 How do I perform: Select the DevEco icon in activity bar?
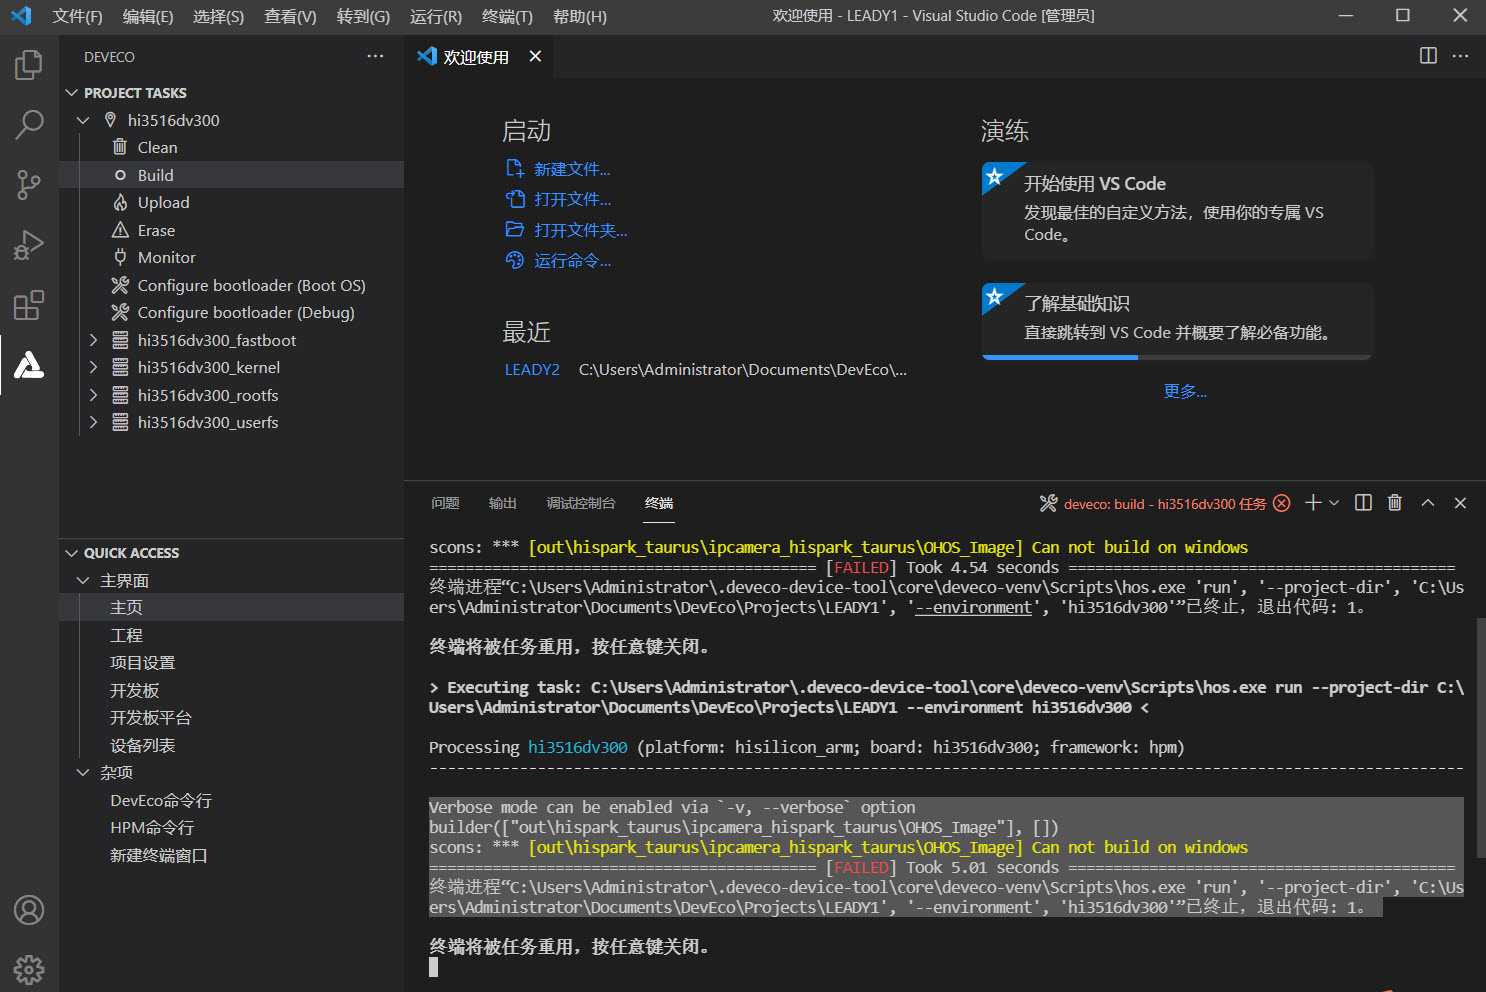(x=29, y=365)
